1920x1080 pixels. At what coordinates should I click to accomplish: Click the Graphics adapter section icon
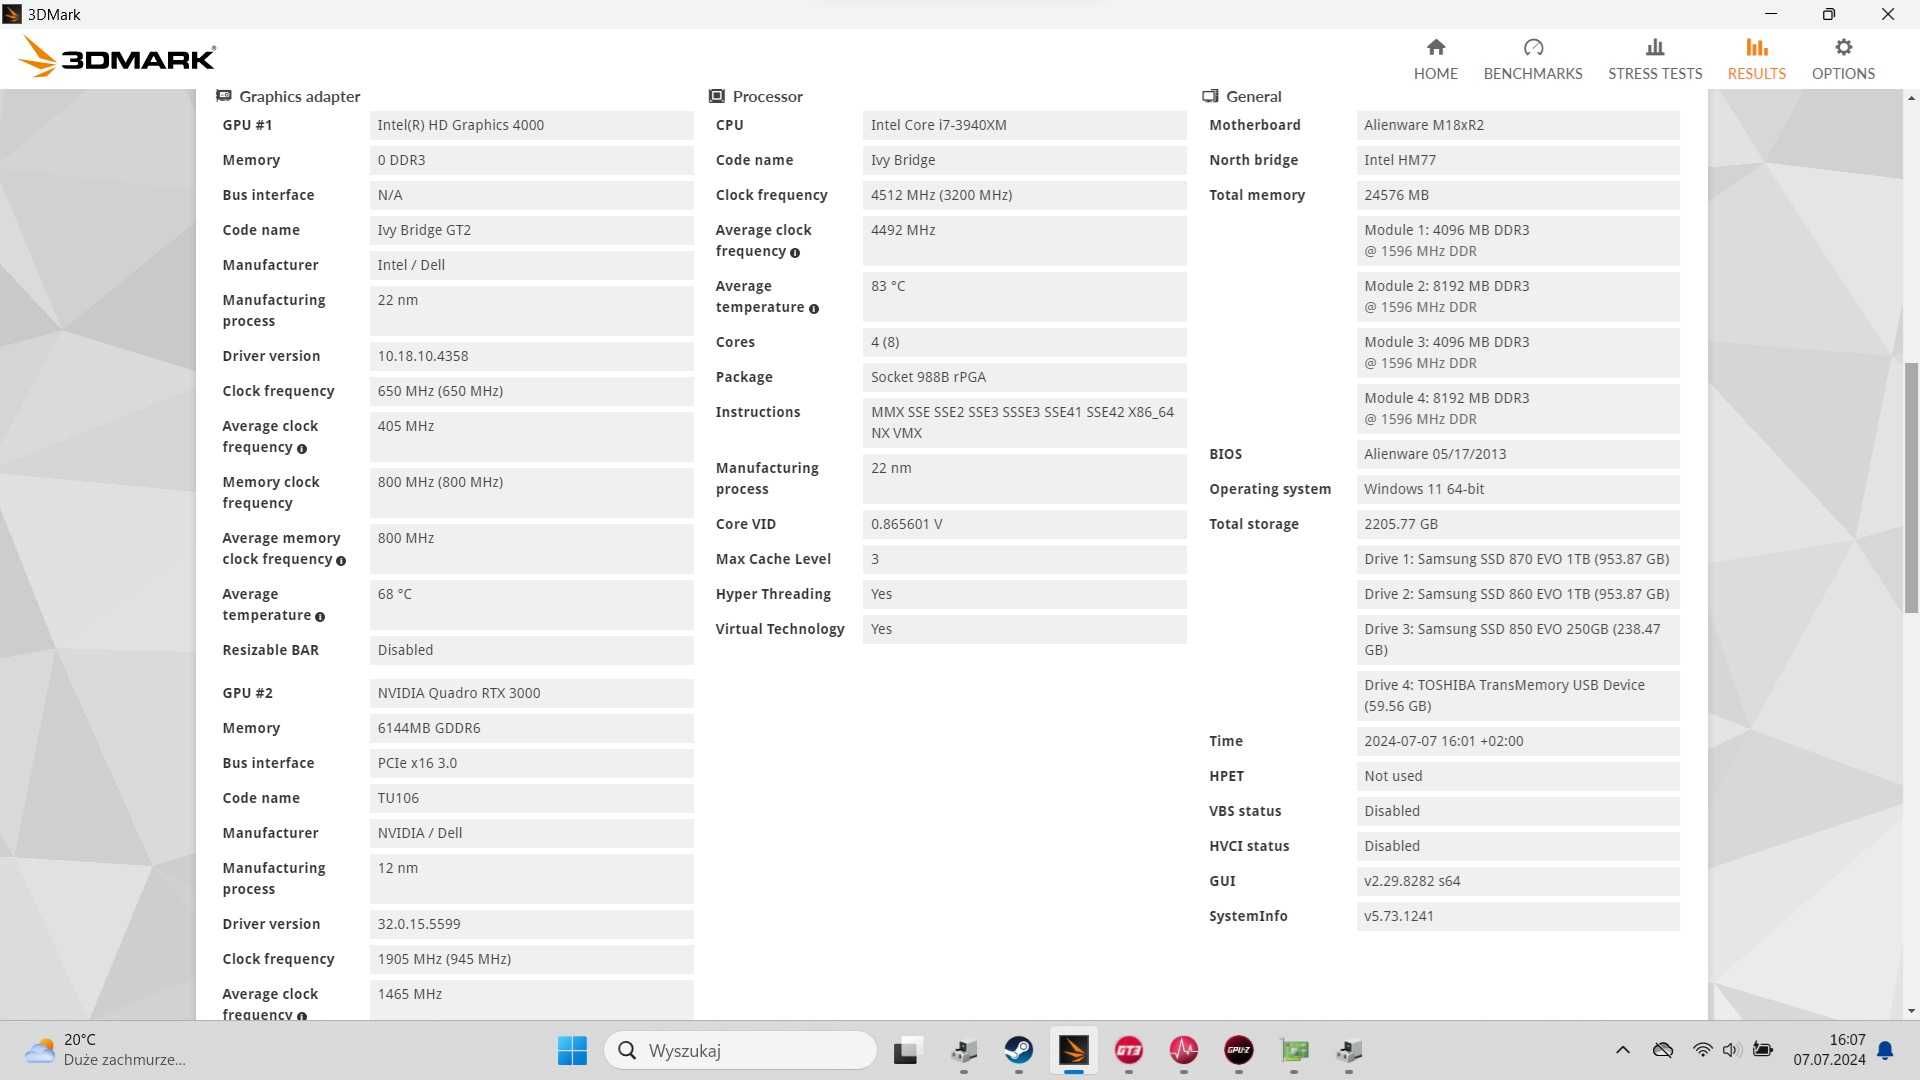coord(224,96)
